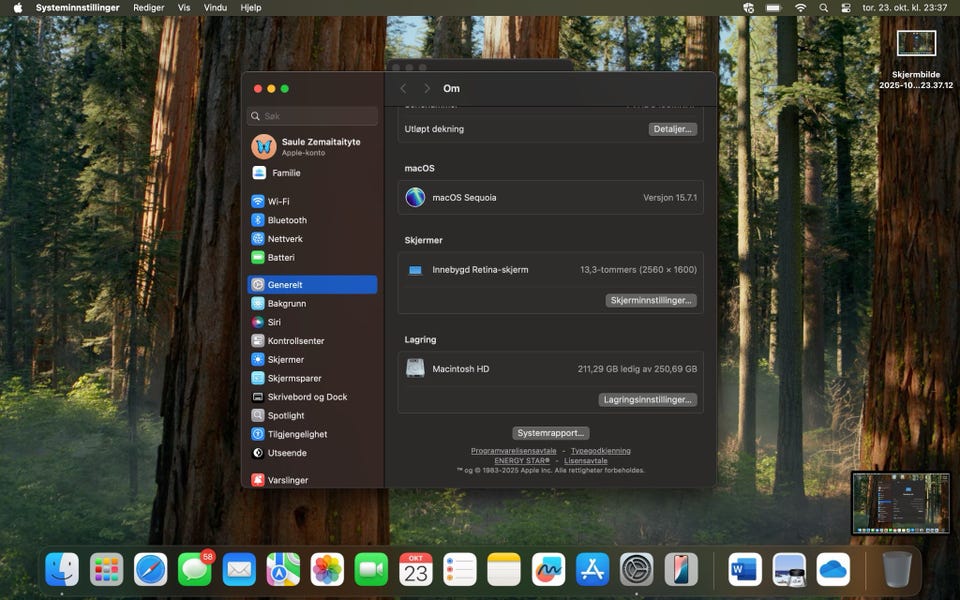Open Freeform from the Dock

point(549,569)
